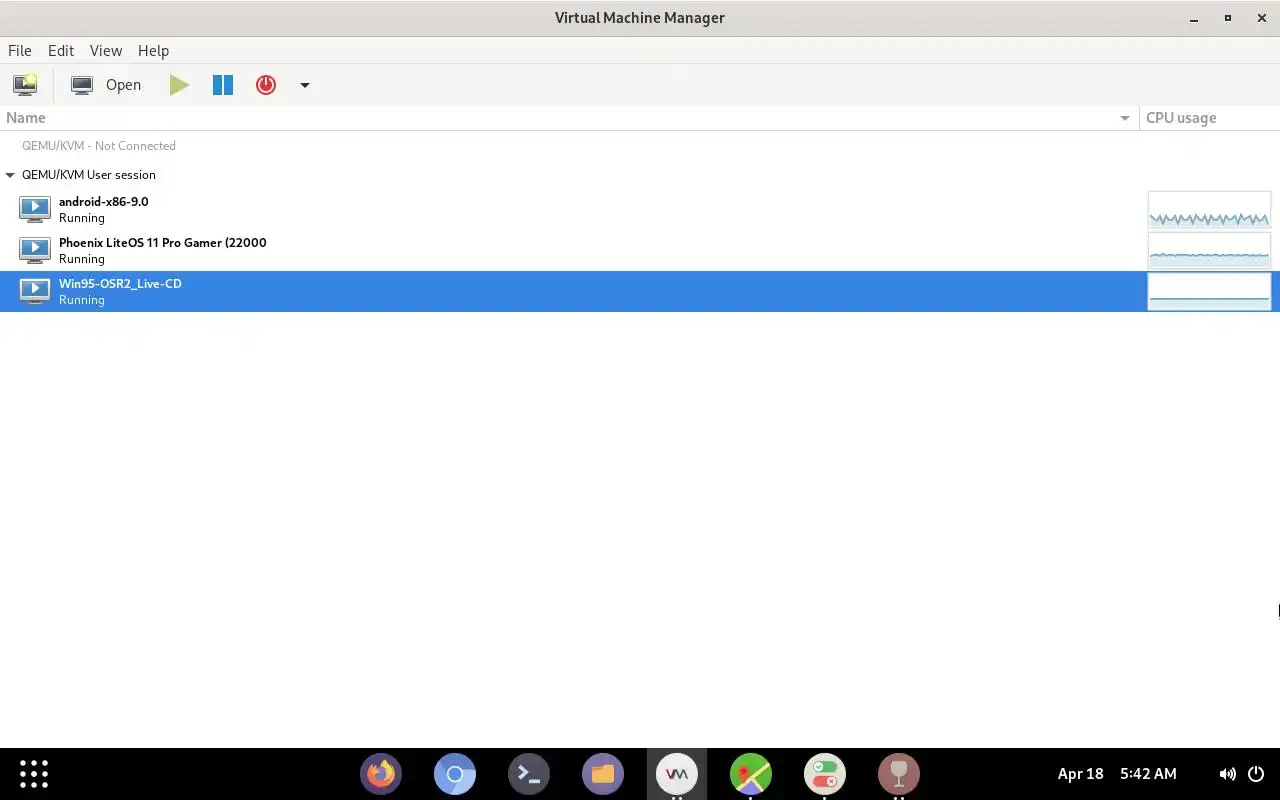Open the Files manager from the dock
The width and height of the screenshot is (1280, 800).
tap(603, 774)
